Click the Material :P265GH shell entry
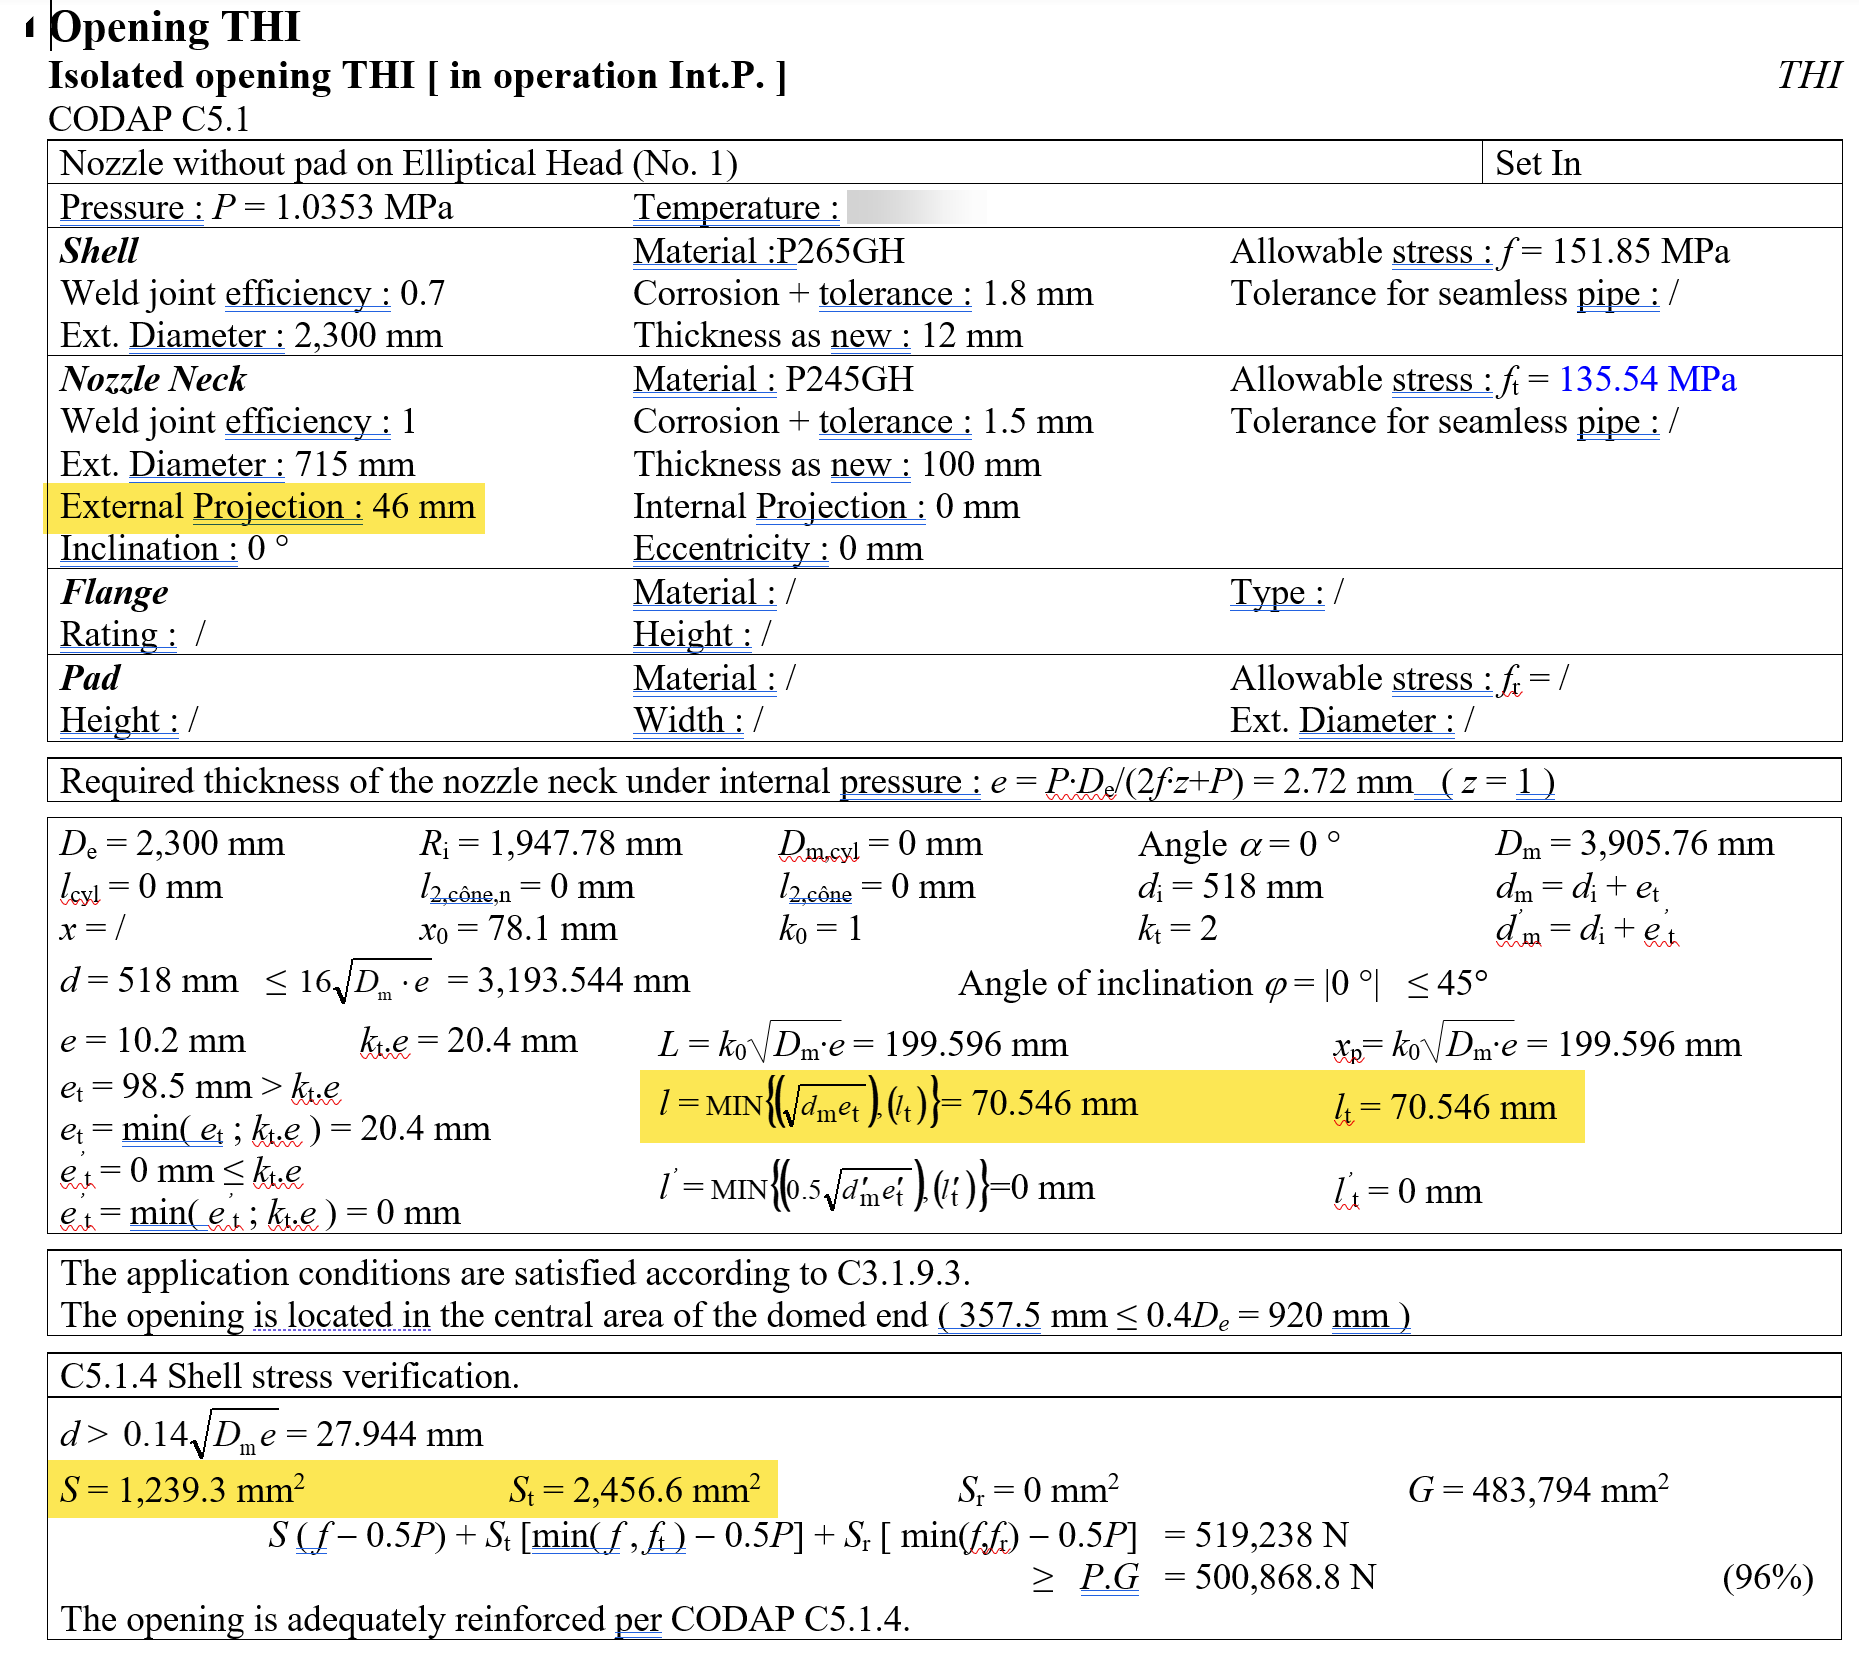 coord(769,251)
